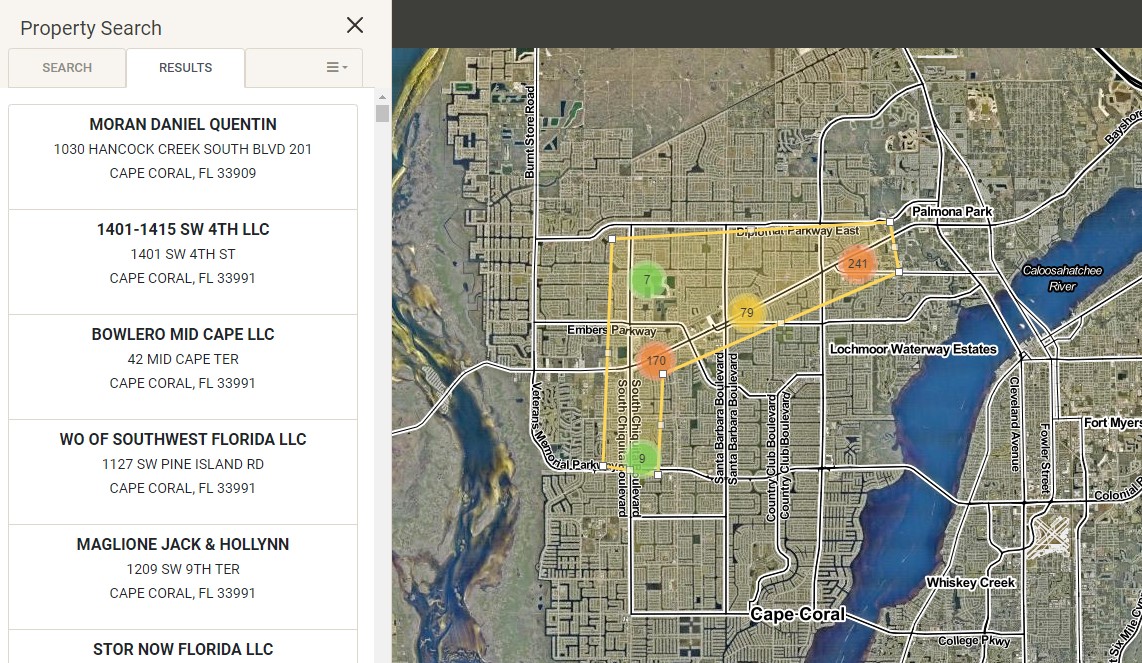
Task: Click the polygon vertex handle below cluster 170
Action: (662, 374)
